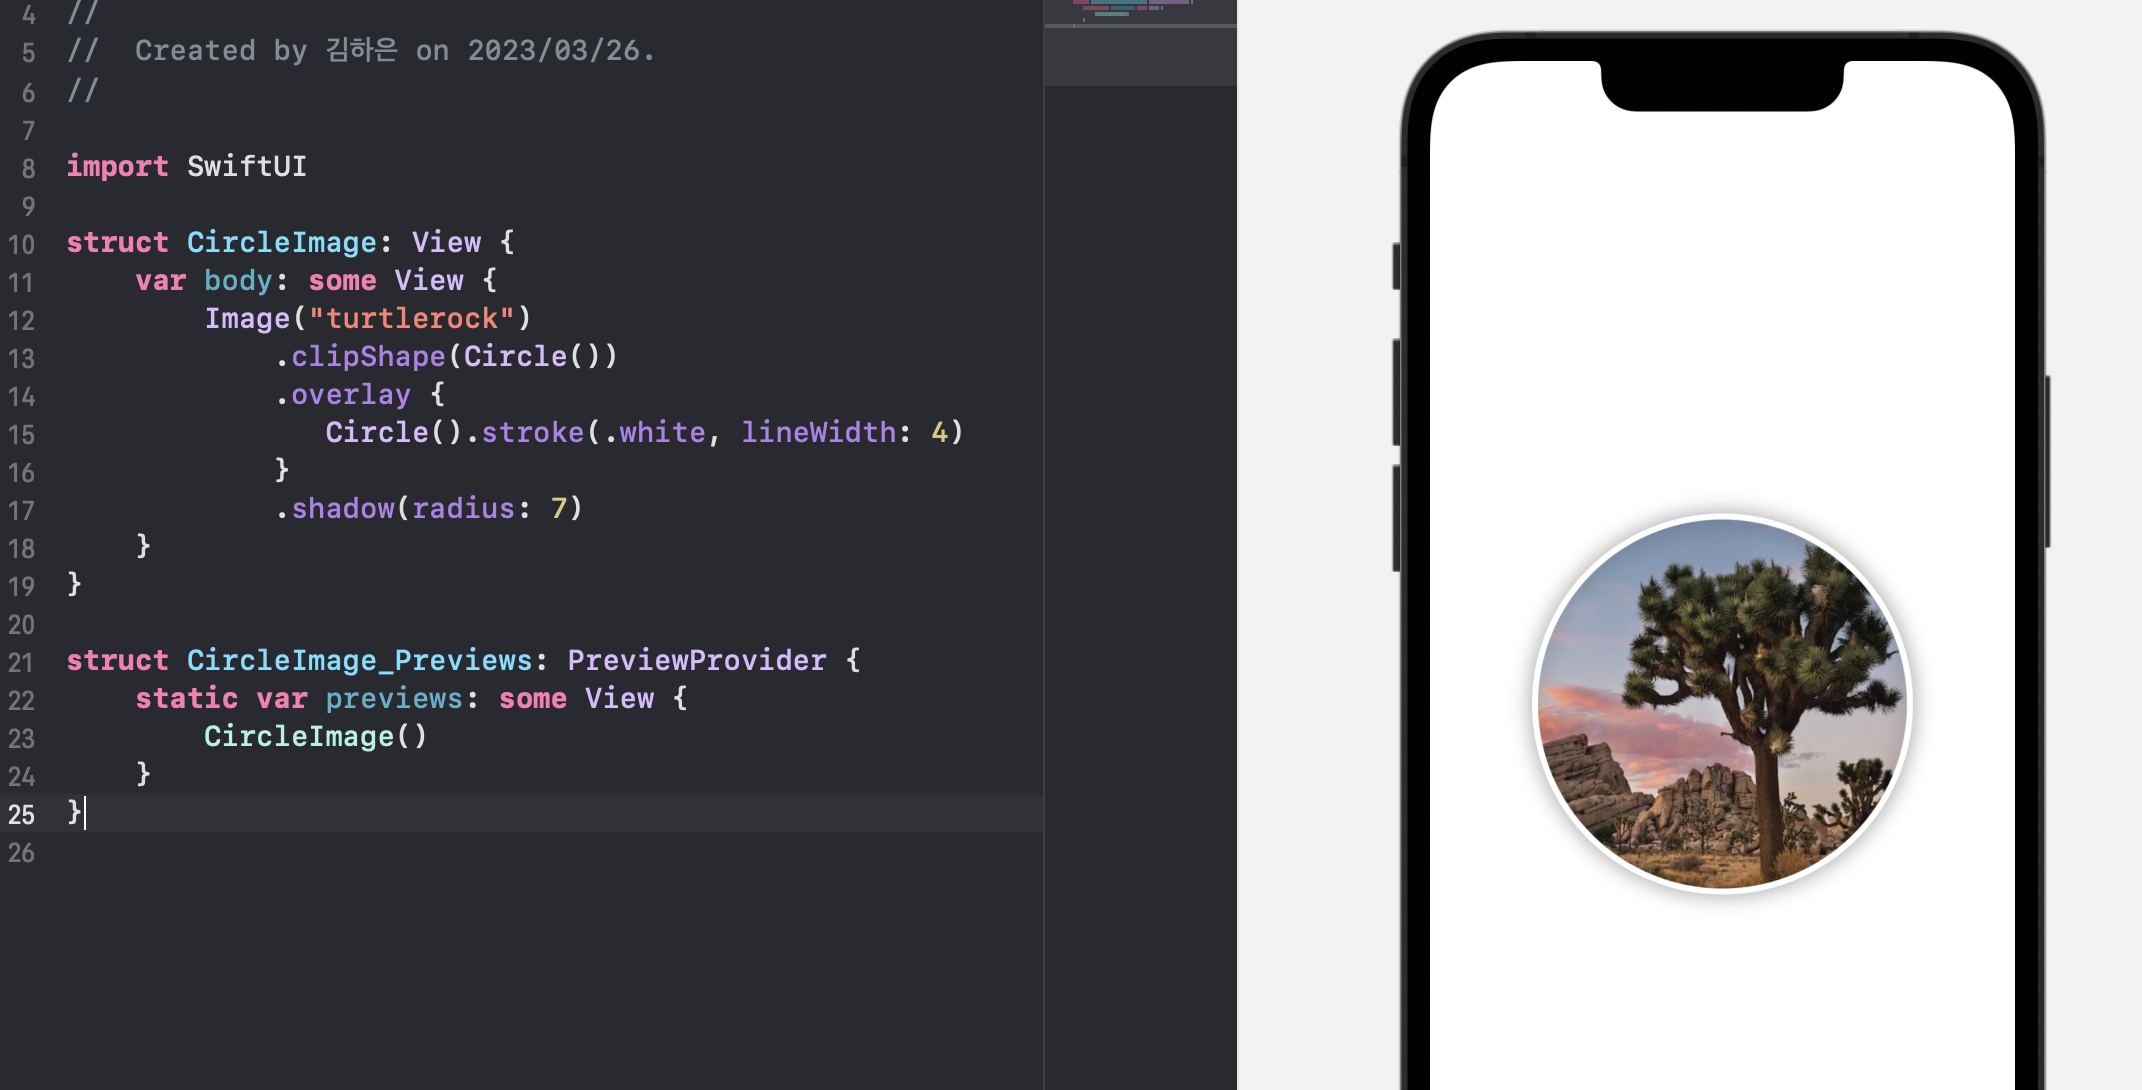
Task: Click line number 12 in gutter
Action: pos(22,321)
